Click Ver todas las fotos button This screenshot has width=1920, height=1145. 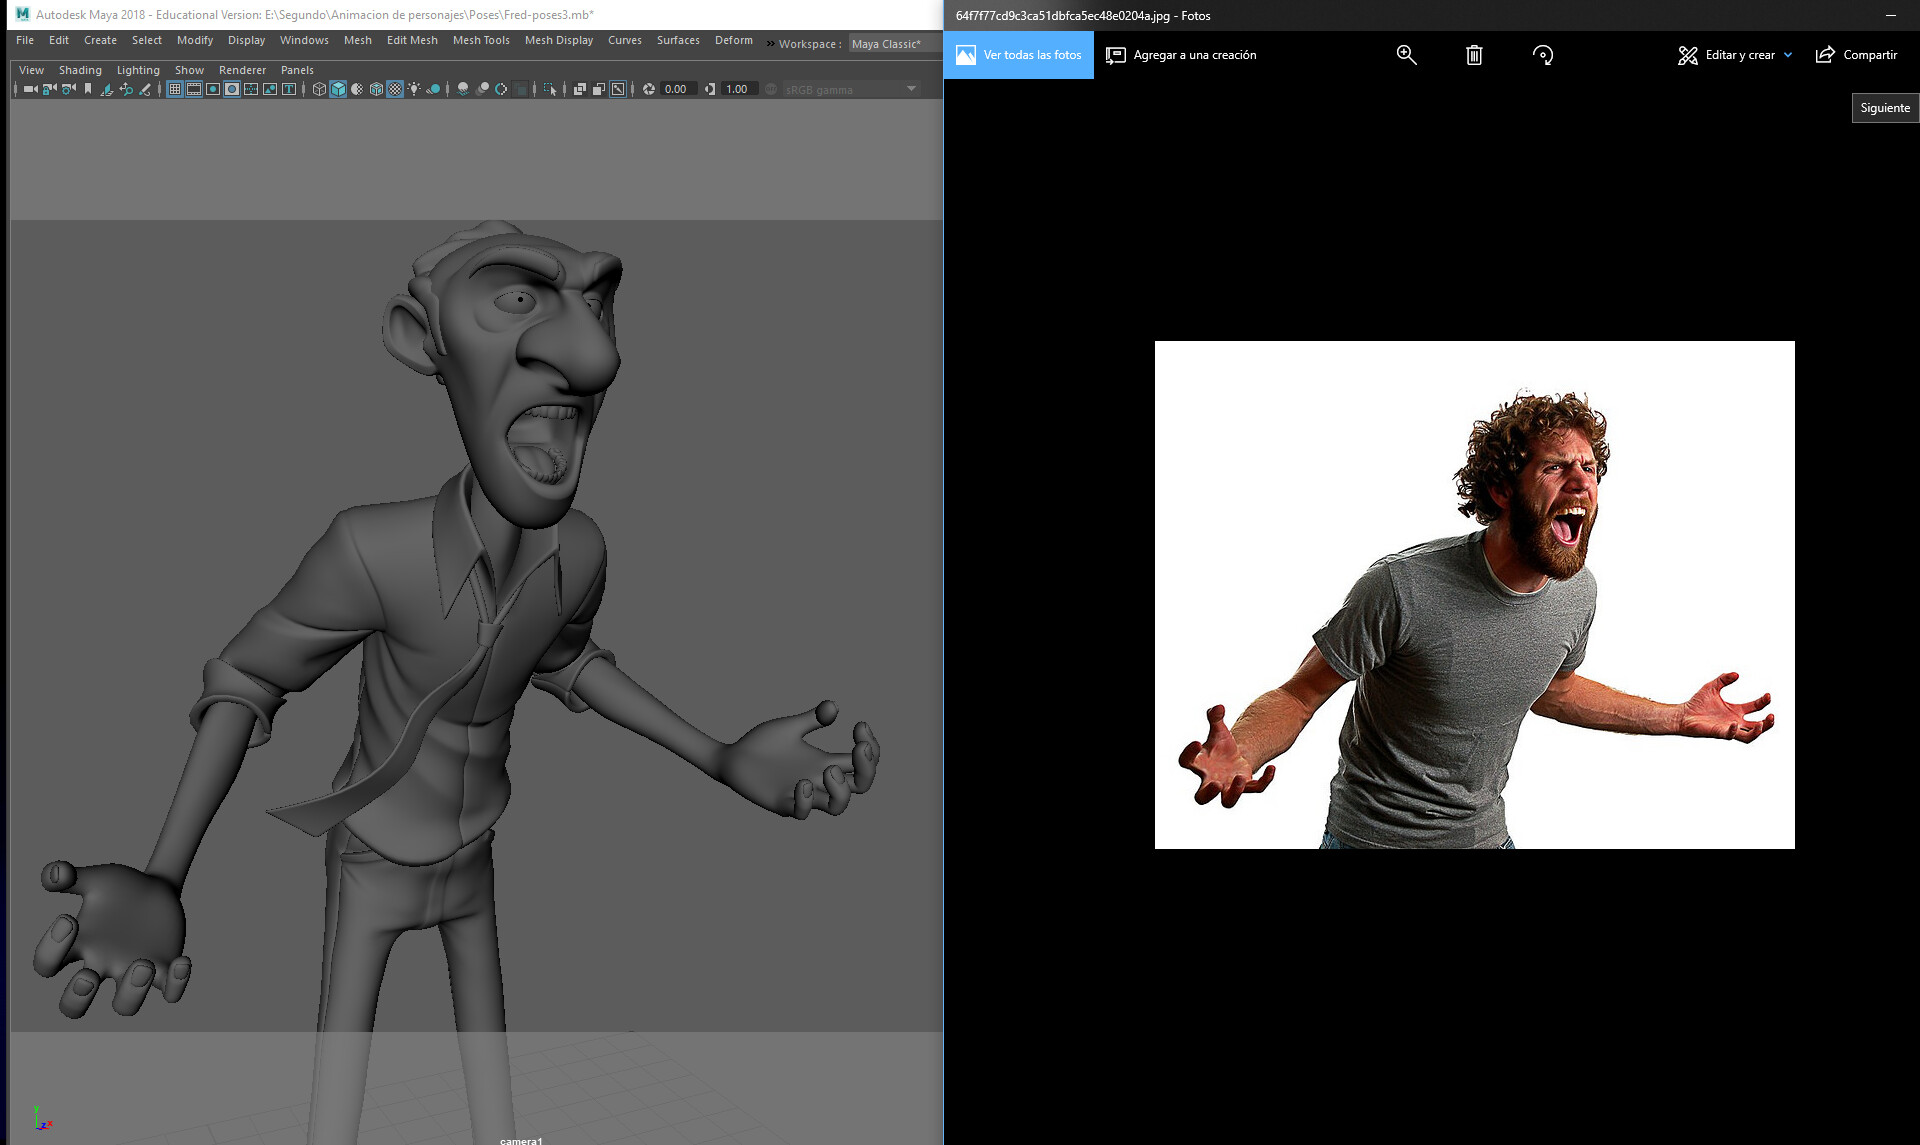click(1018, 55)
